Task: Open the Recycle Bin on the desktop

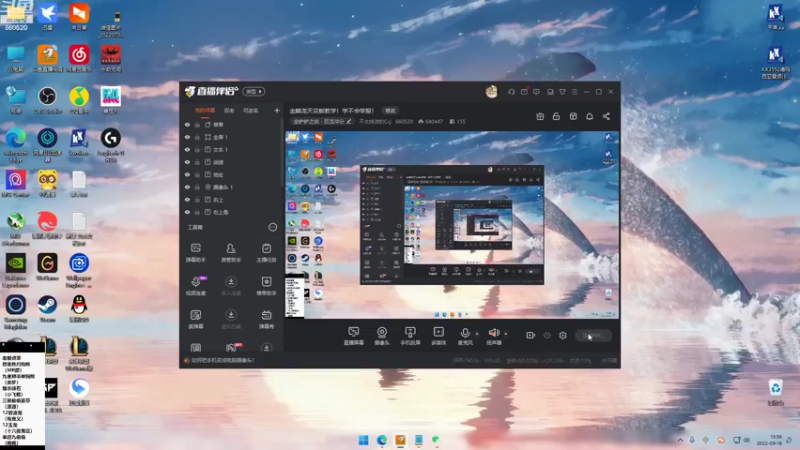Action: tap(776, 392)
